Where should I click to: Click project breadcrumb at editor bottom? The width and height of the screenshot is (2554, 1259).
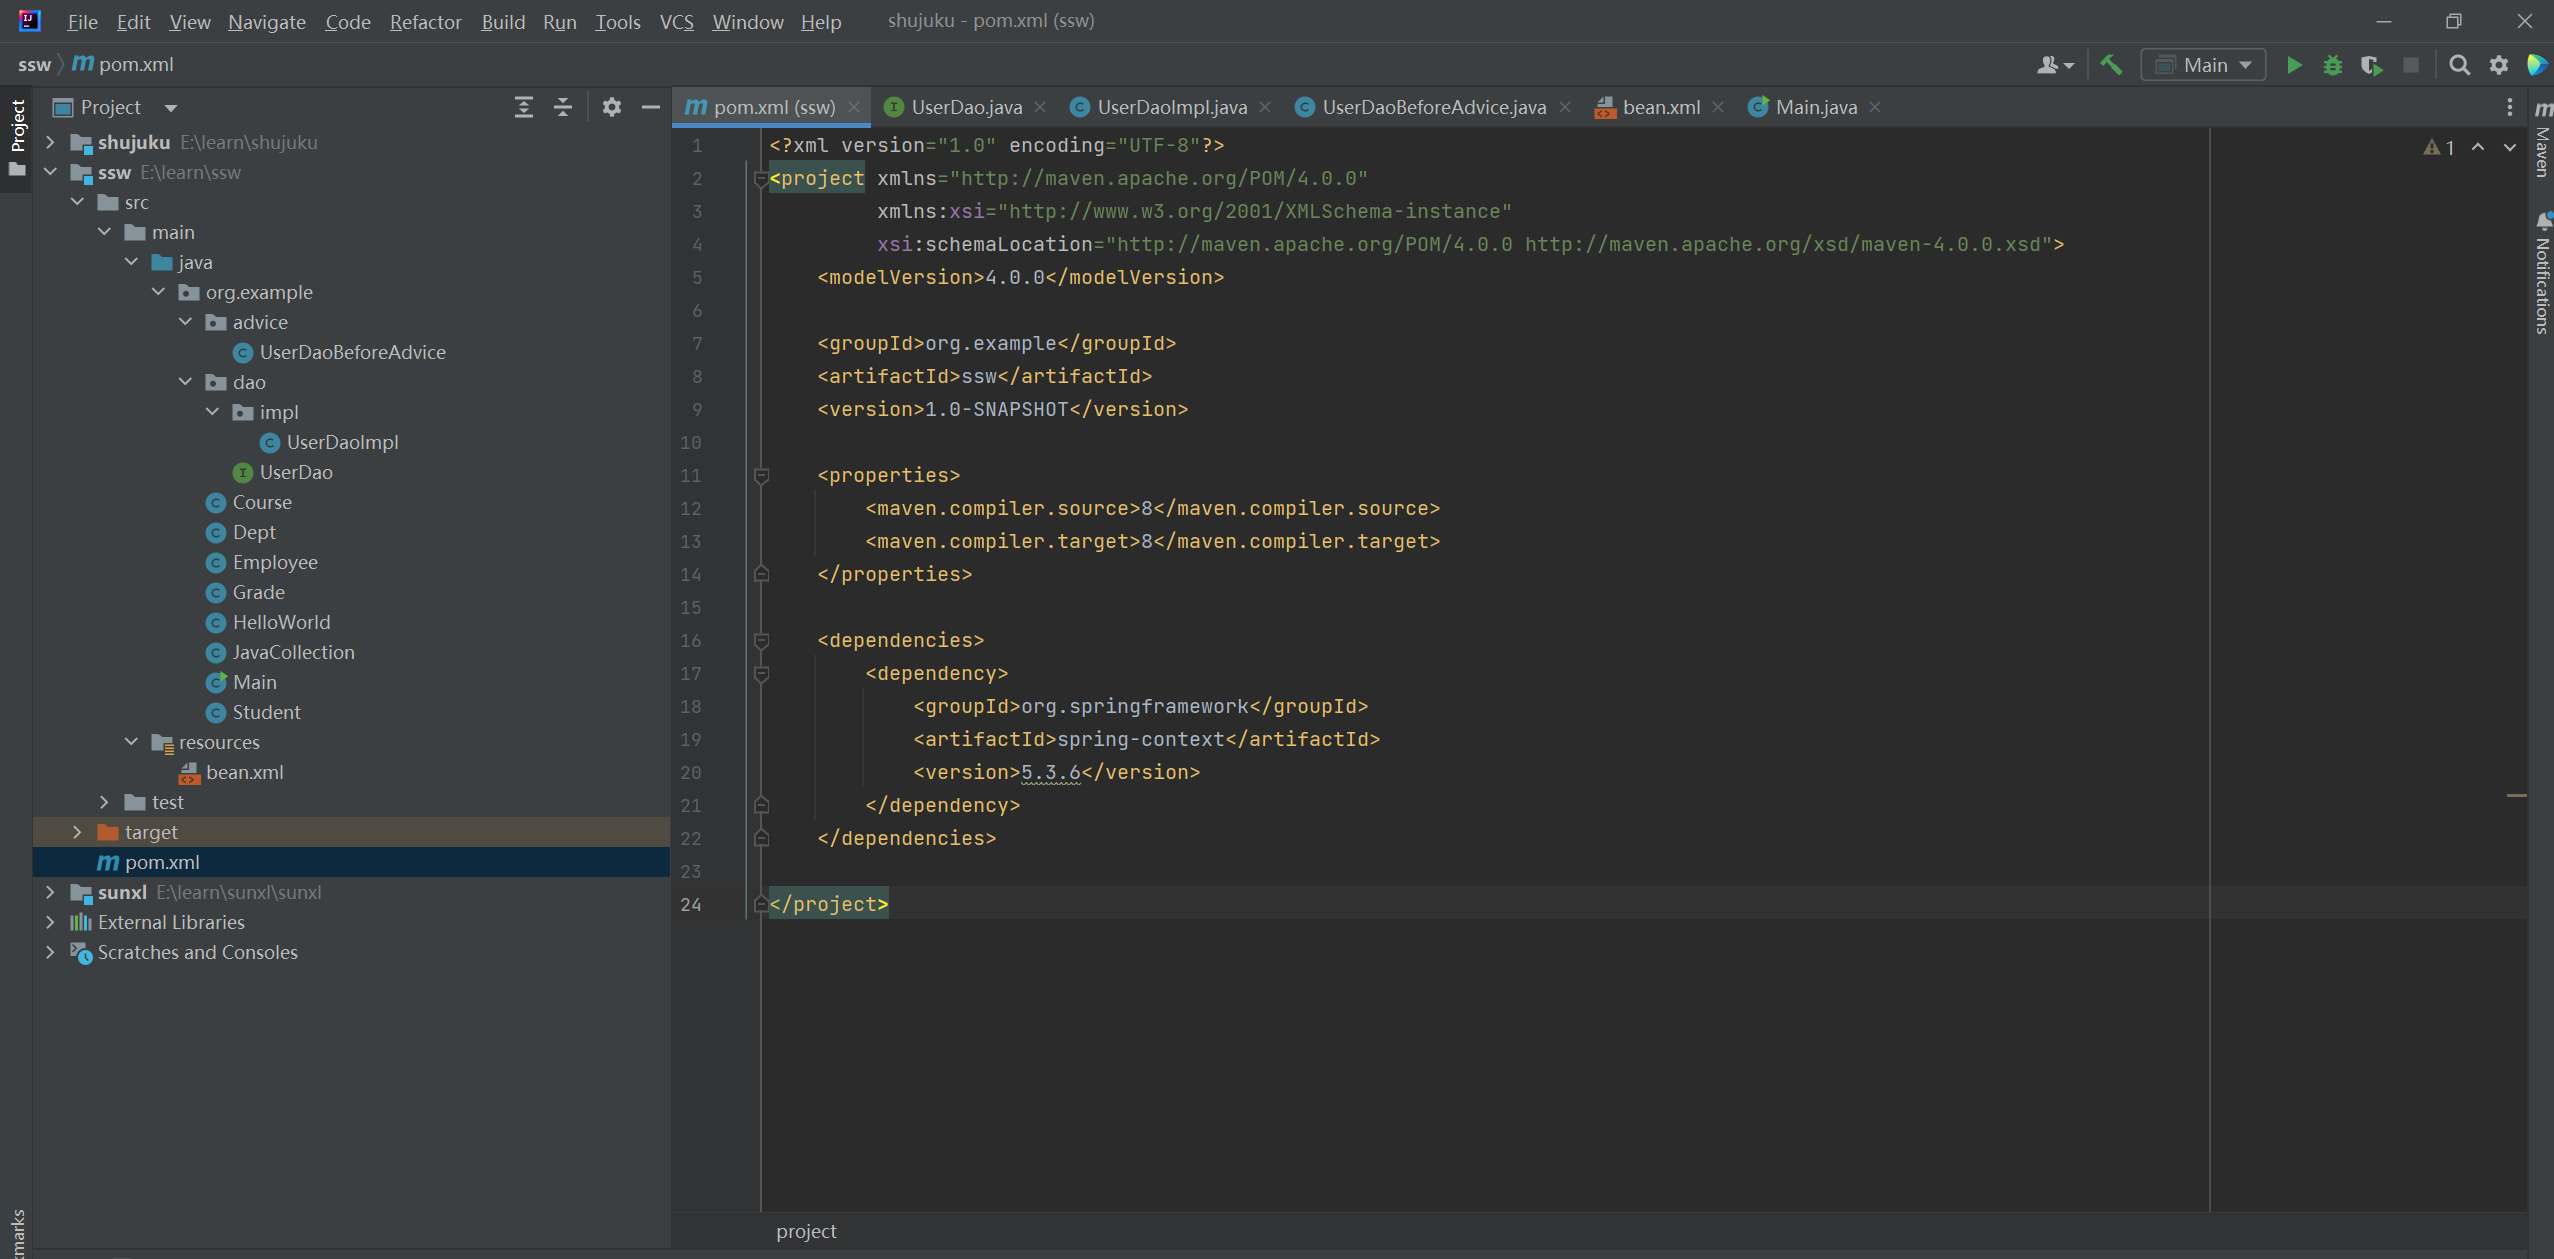(805, 1231)
